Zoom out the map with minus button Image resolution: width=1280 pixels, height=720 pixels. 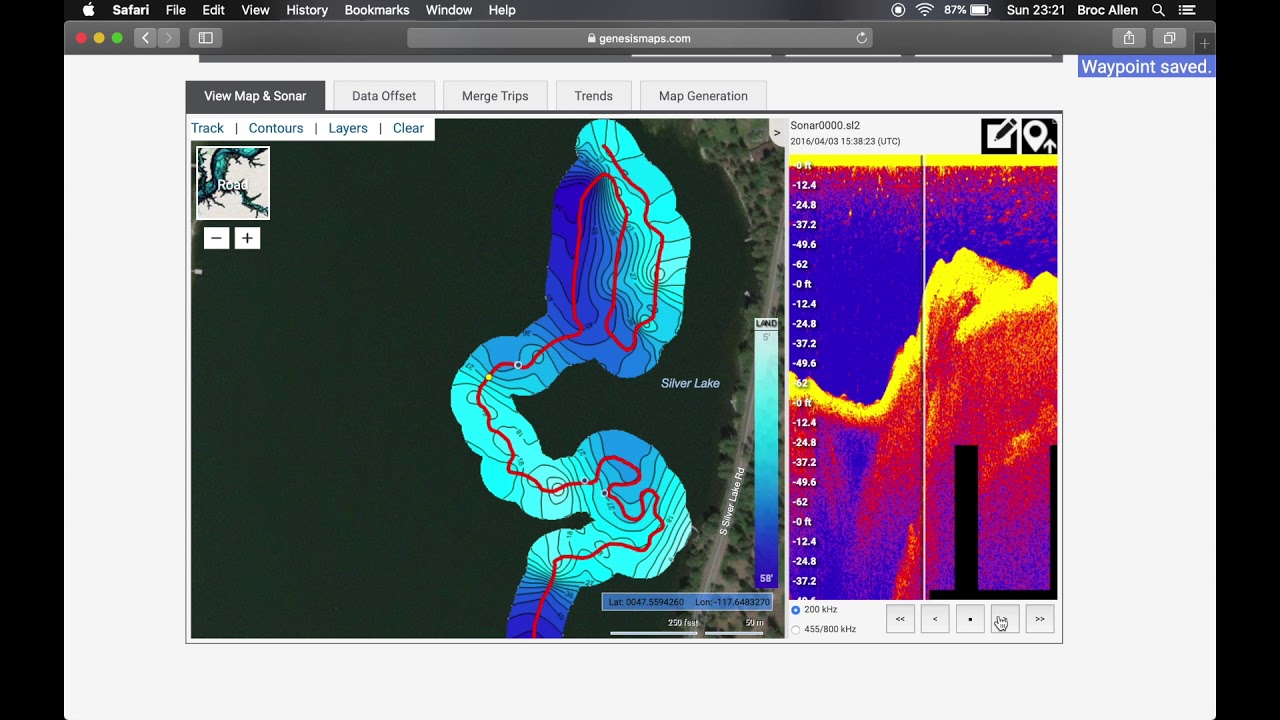[x=216, y=238]
